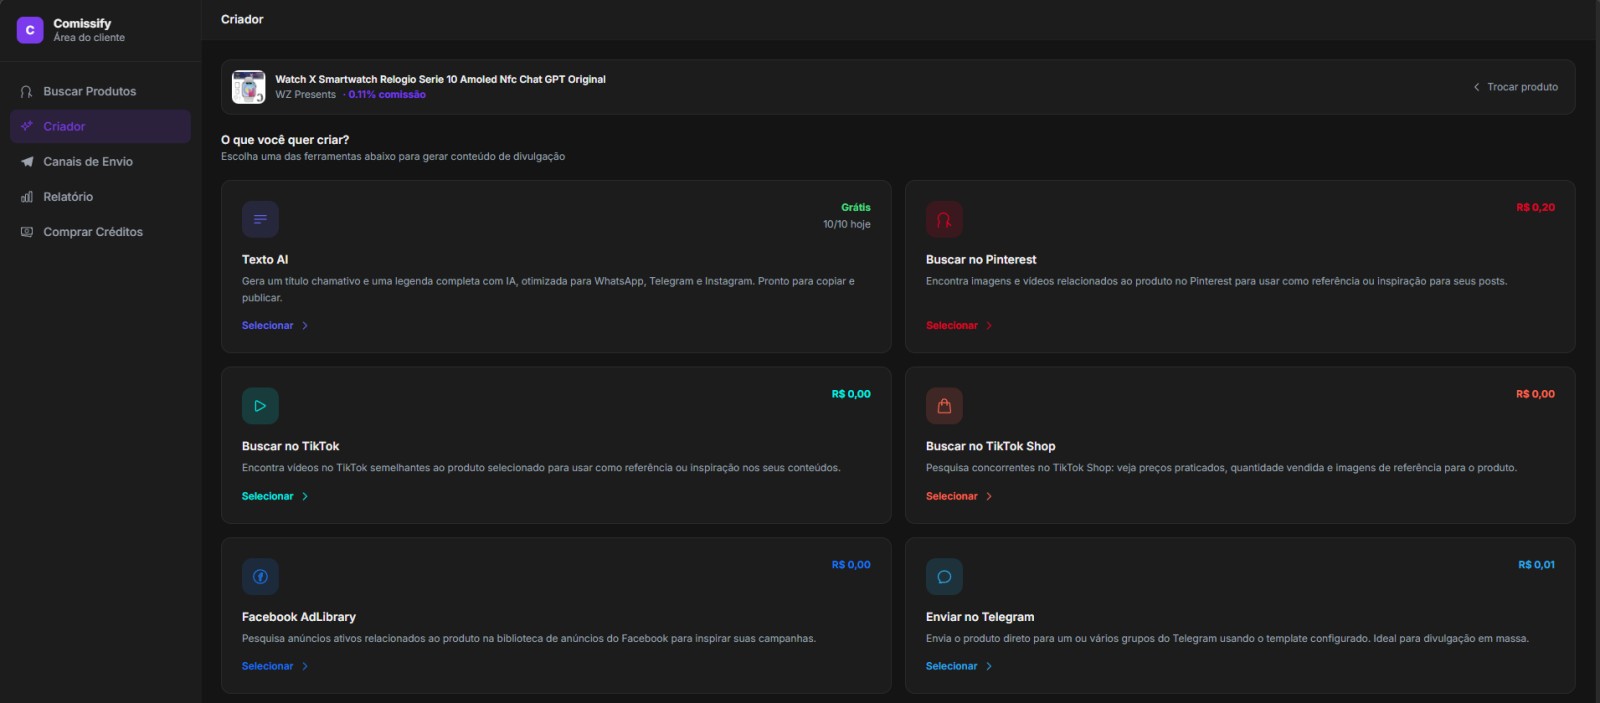This screenshot has height=703, width=1600.
Task: Click the Facebook AdLibrary icon
Action: 260,577
